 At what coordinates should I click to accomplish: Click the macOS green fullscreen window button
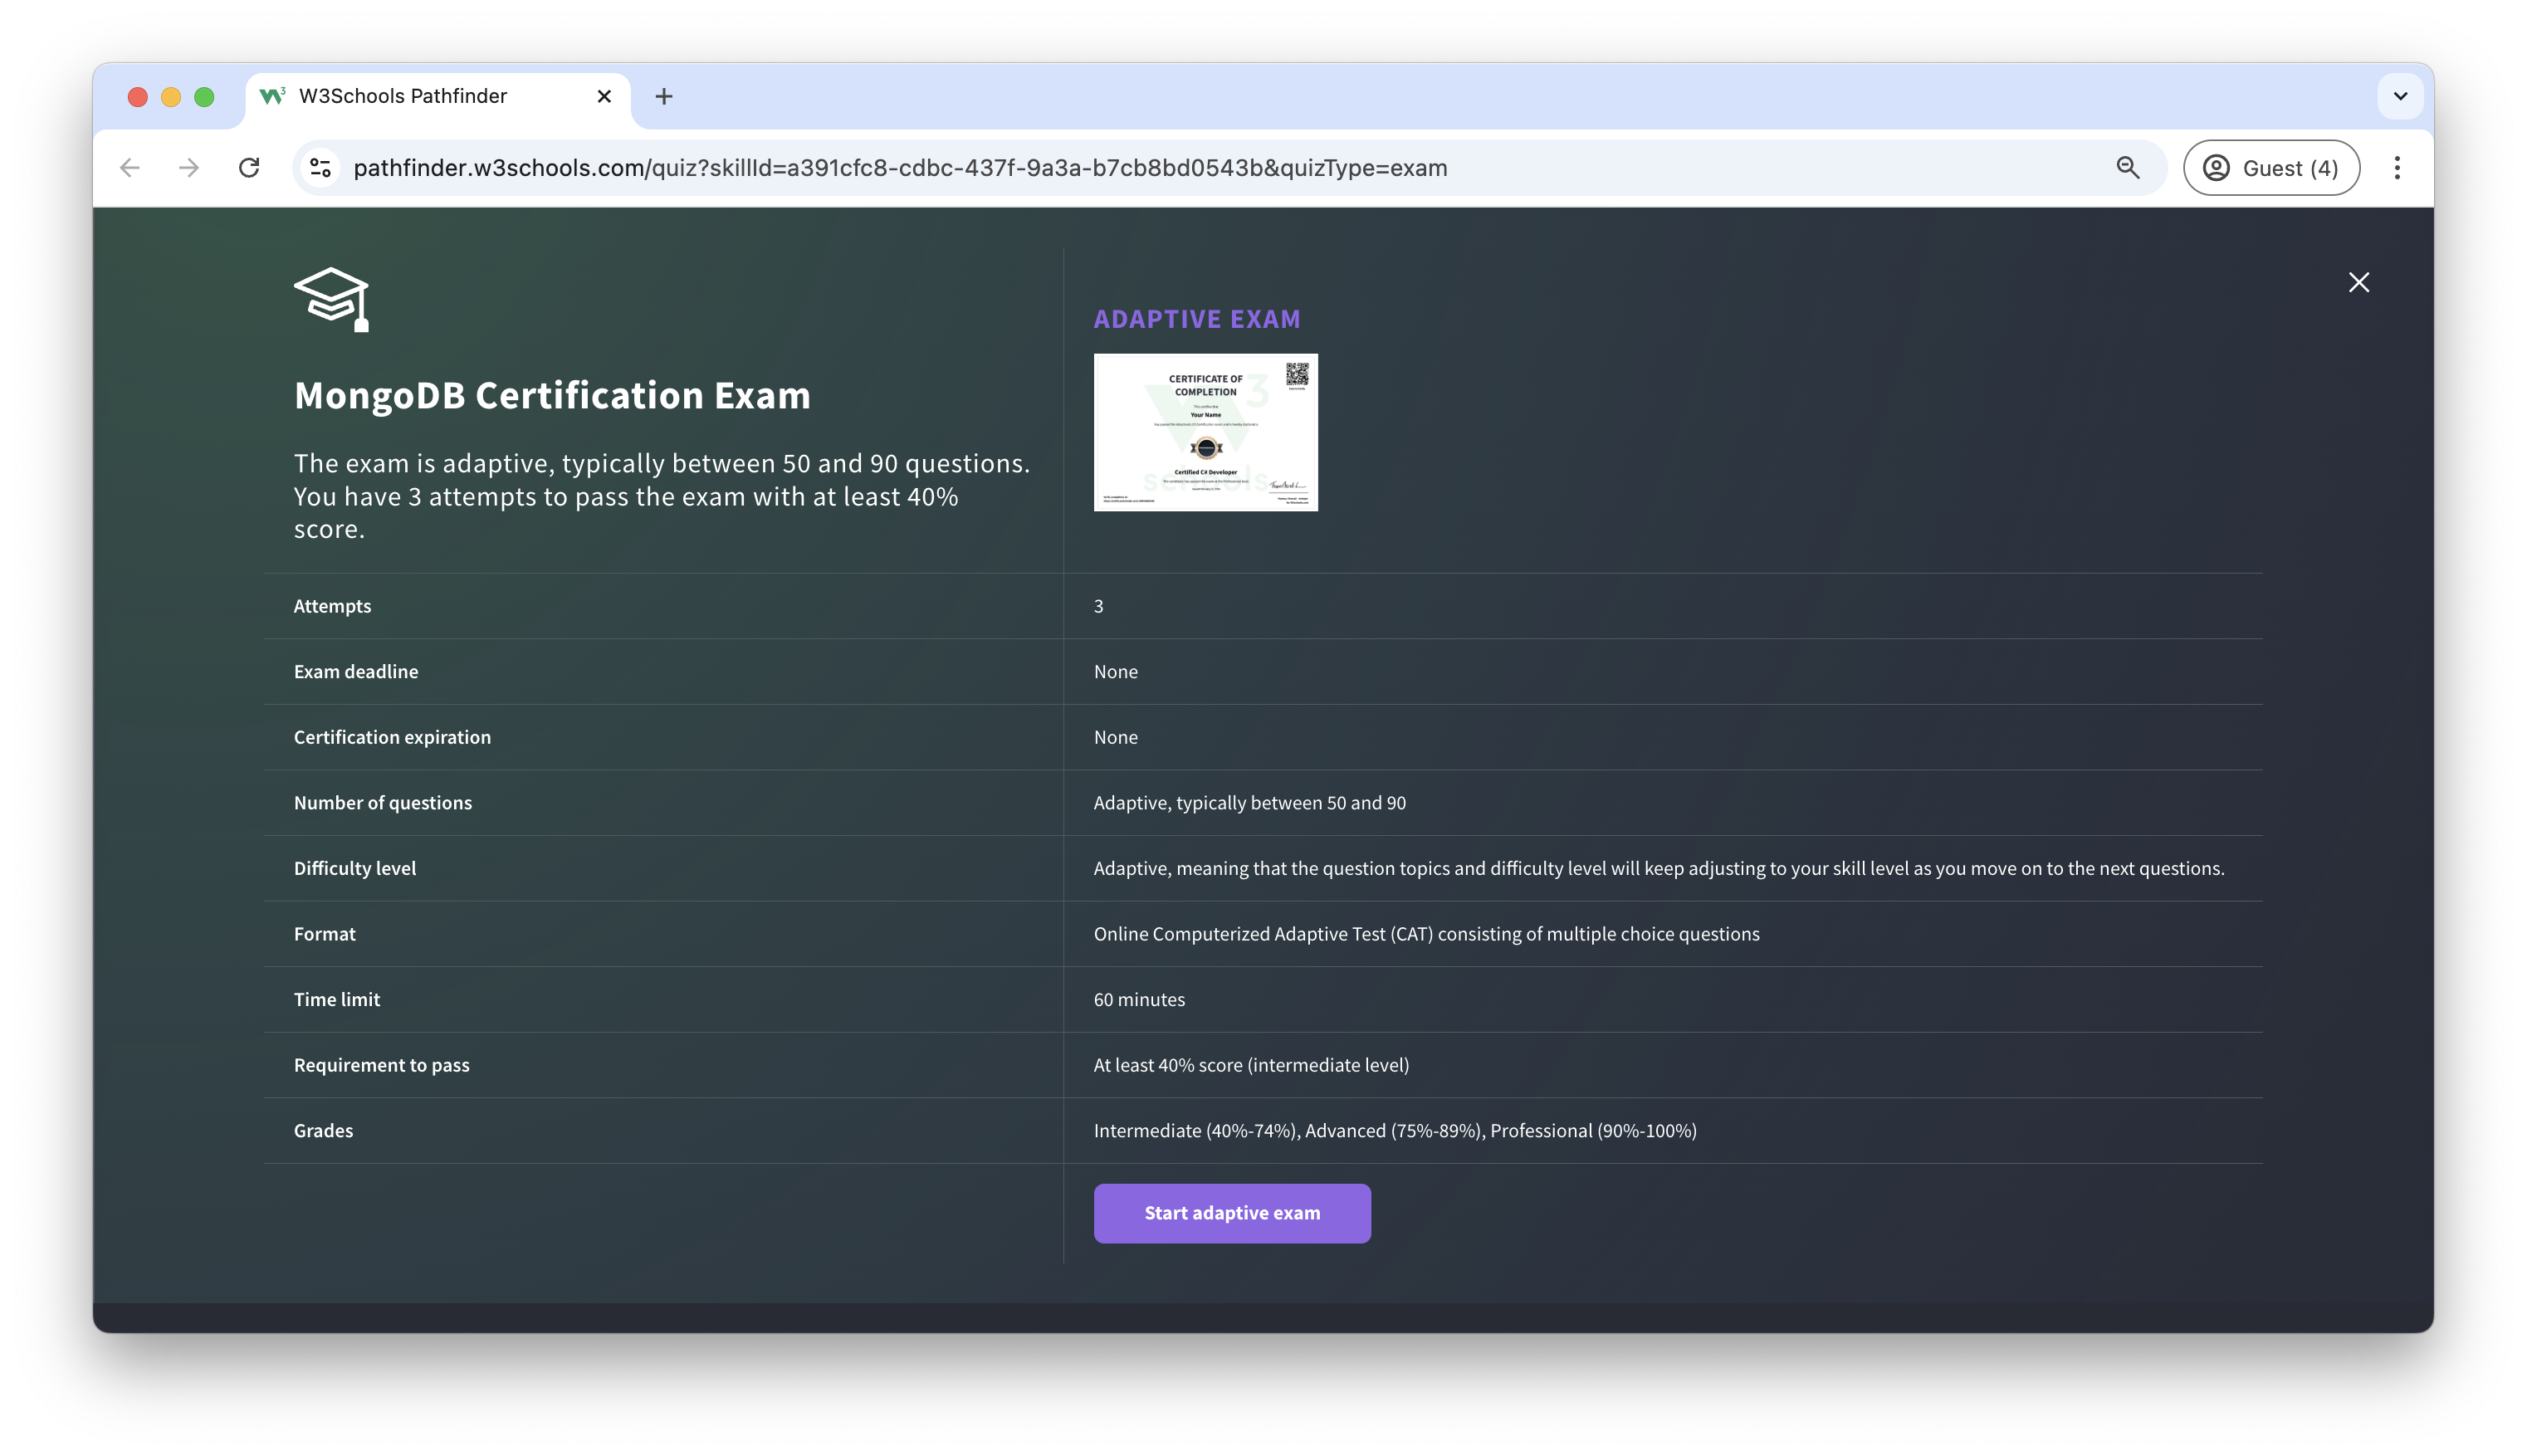[204, 97]
